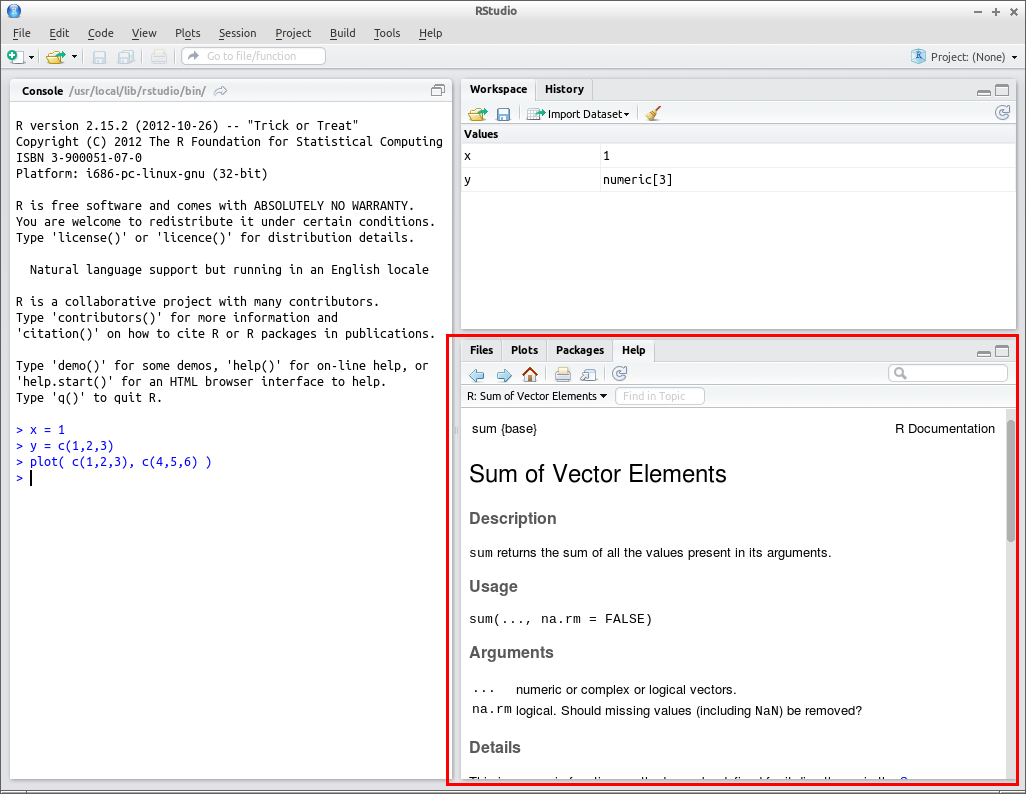Click the Save all documents icon
This screenshot has height=794, width=1026.
pyautogui.click(x=126, y=58)
